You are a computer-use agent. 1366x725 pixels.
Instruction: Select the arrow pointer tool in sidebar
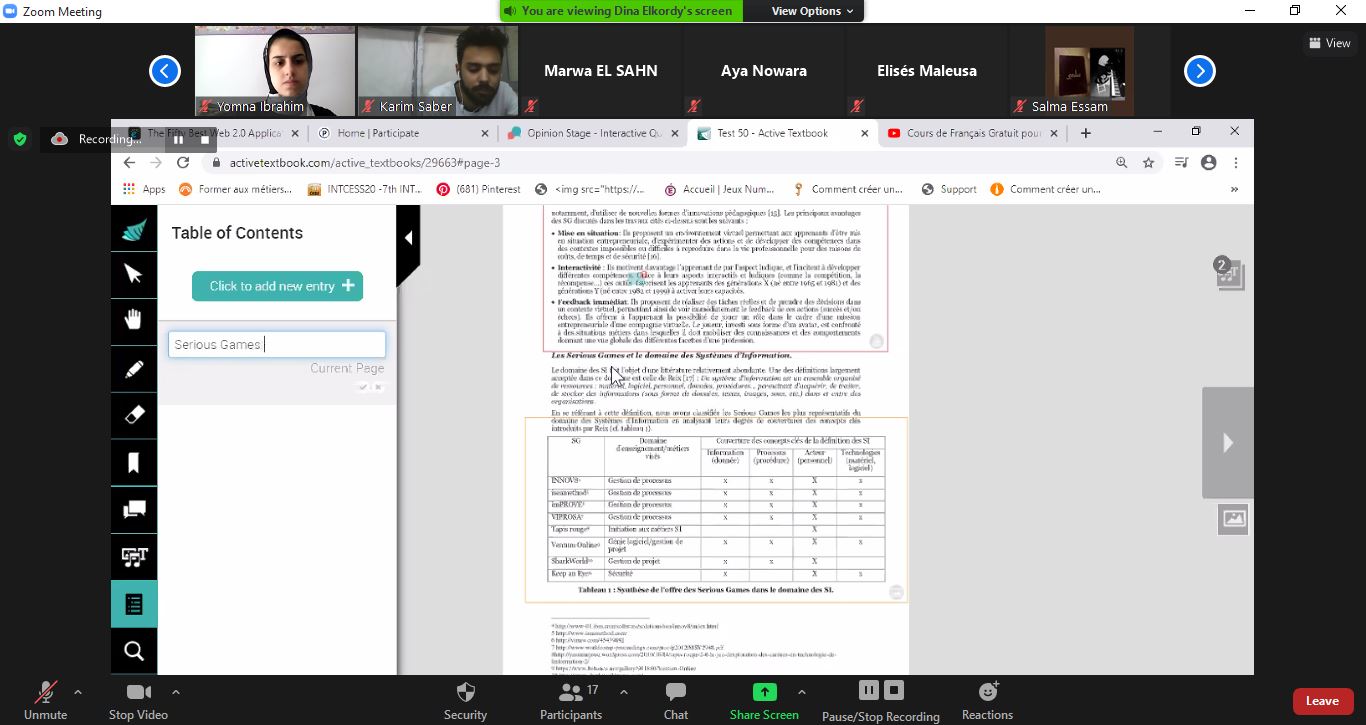(133, 275)
